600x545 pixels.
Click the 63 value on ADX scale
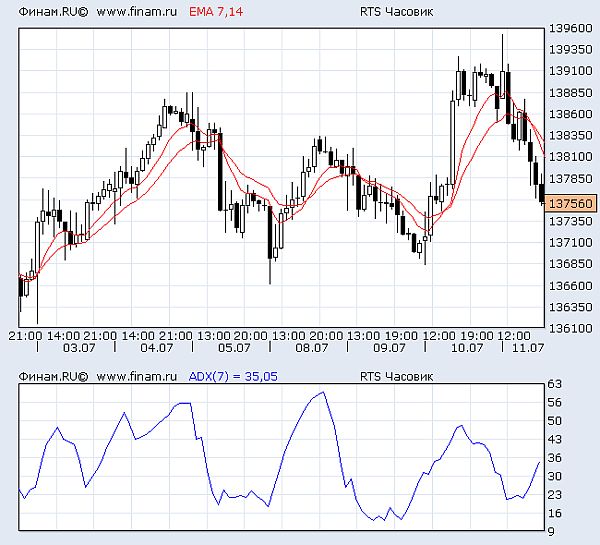coord(554,384)
